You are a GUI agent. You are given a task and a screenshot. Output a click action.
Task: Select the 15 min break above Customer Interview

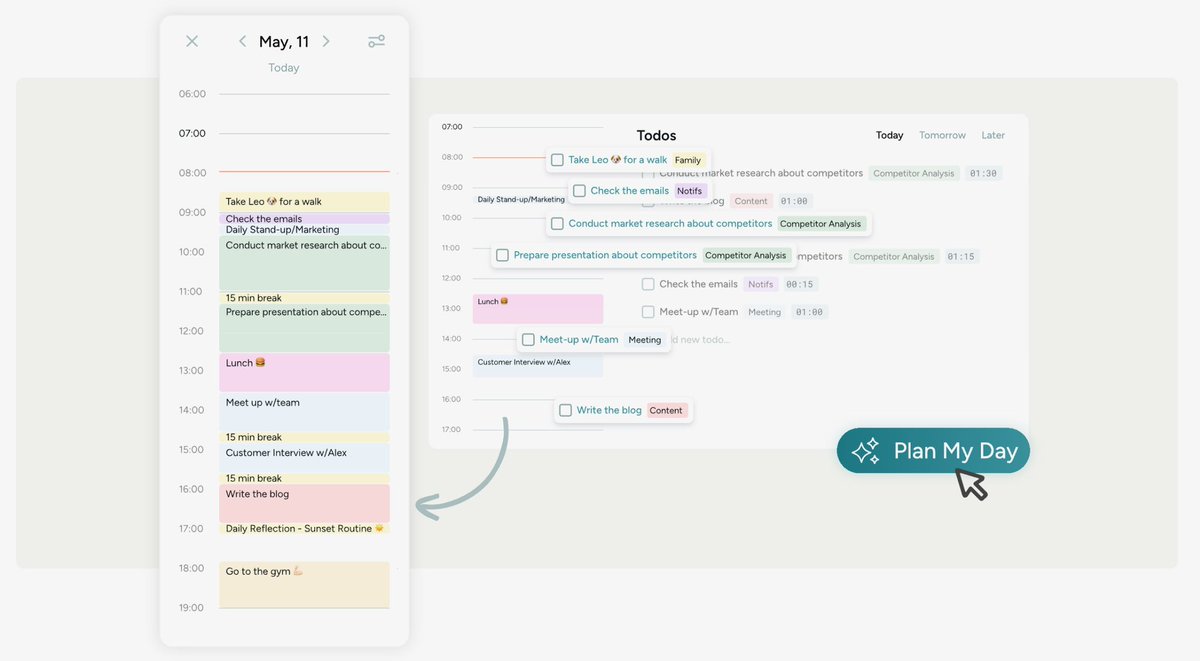click(304, 437)
